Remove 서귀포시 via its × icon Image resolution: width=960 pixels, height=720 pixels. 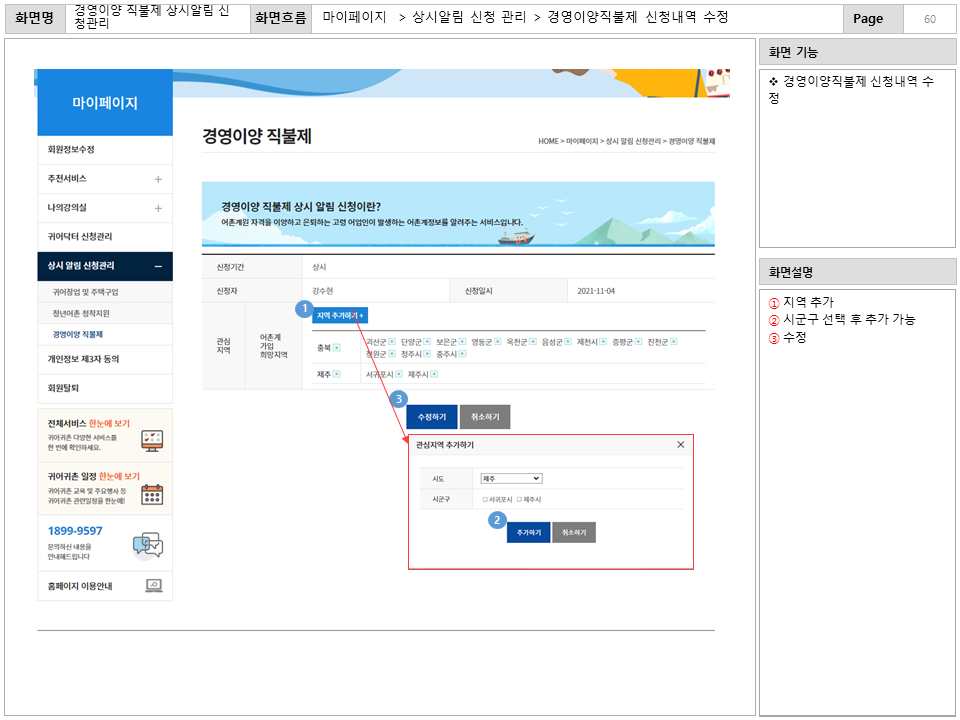point(397,374)
